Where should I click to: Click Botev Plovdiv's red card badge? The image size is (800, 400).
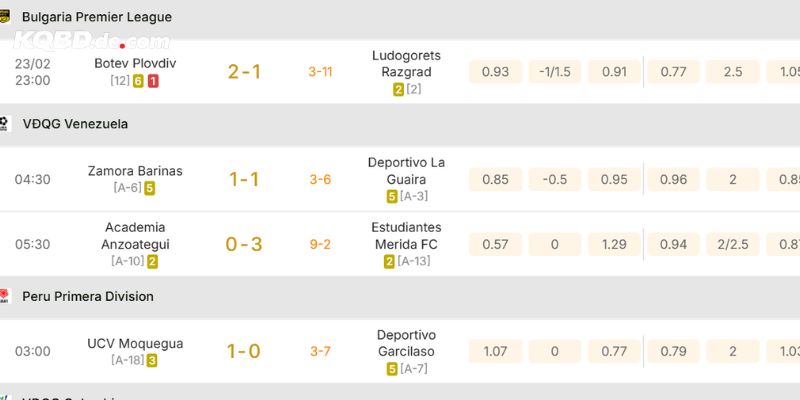pyautogui.click(x=152, y=81)
